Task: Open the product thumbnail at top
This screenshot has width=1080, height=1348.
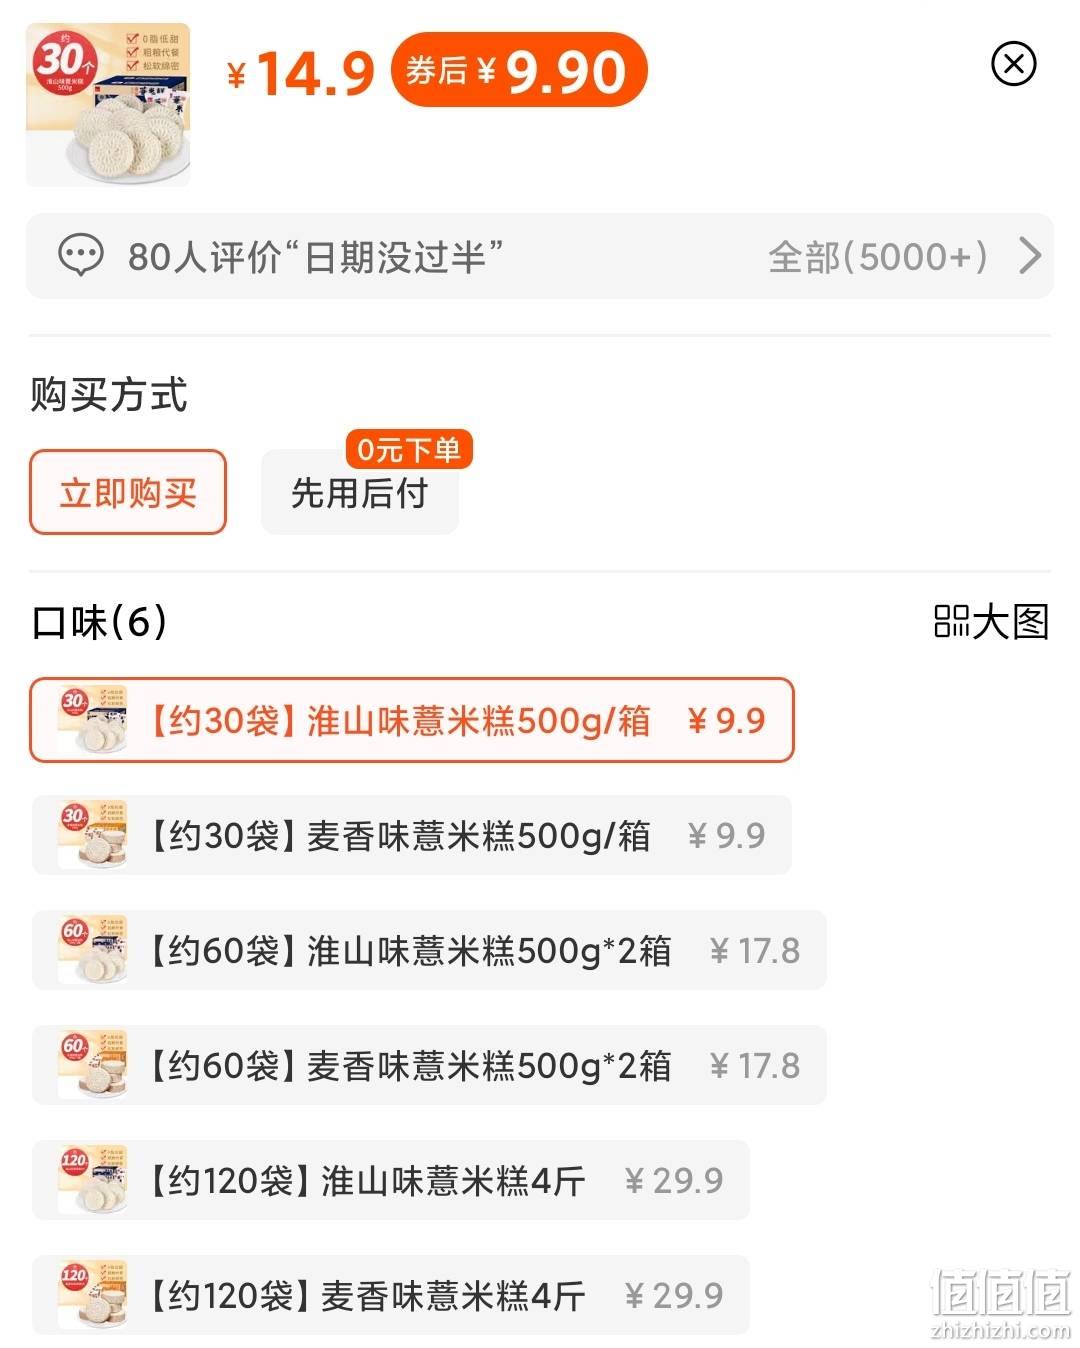Action: 108,104
